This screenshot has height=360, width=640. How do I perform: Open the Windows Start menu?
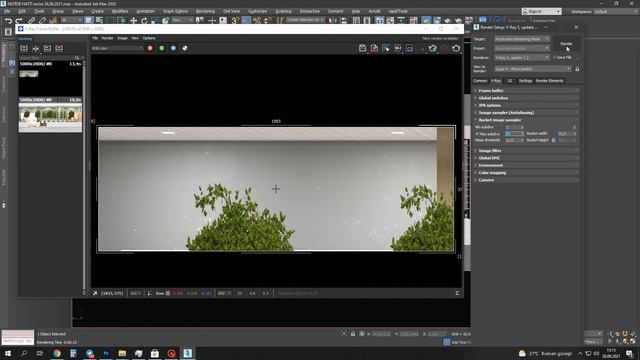coord(8,353)
